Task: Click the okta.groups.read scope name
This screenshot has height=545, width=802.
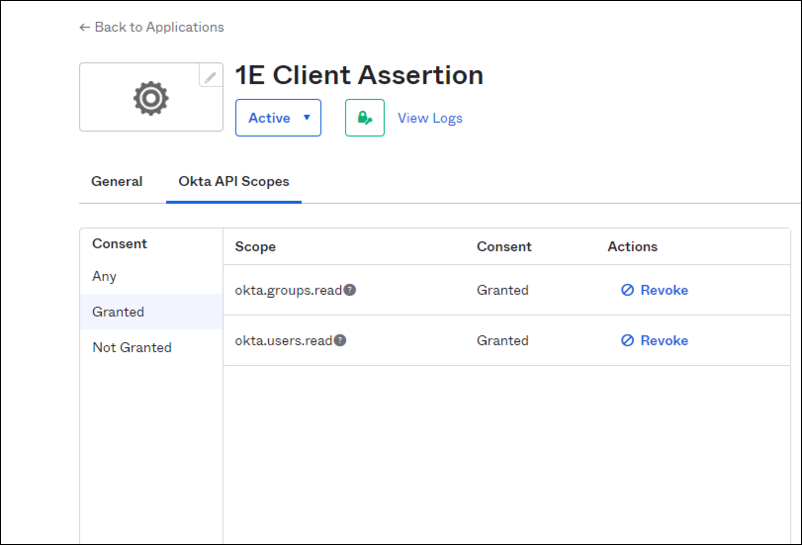Action: pyautogui.click(x=288, y=290)
